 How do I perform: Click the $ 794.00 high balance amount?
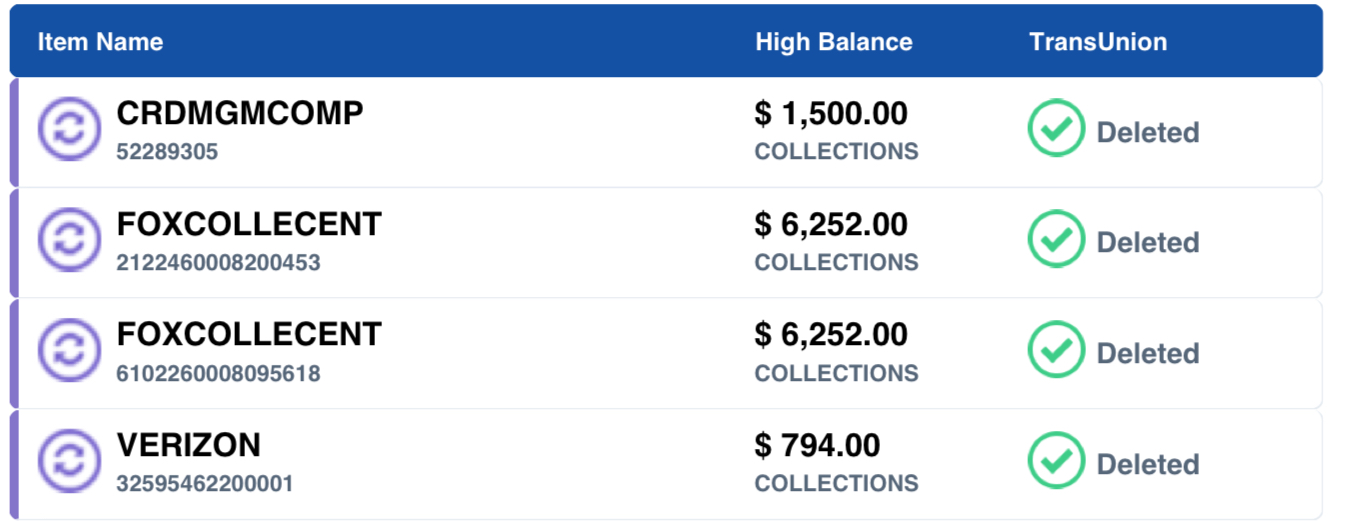click(817, 445)
